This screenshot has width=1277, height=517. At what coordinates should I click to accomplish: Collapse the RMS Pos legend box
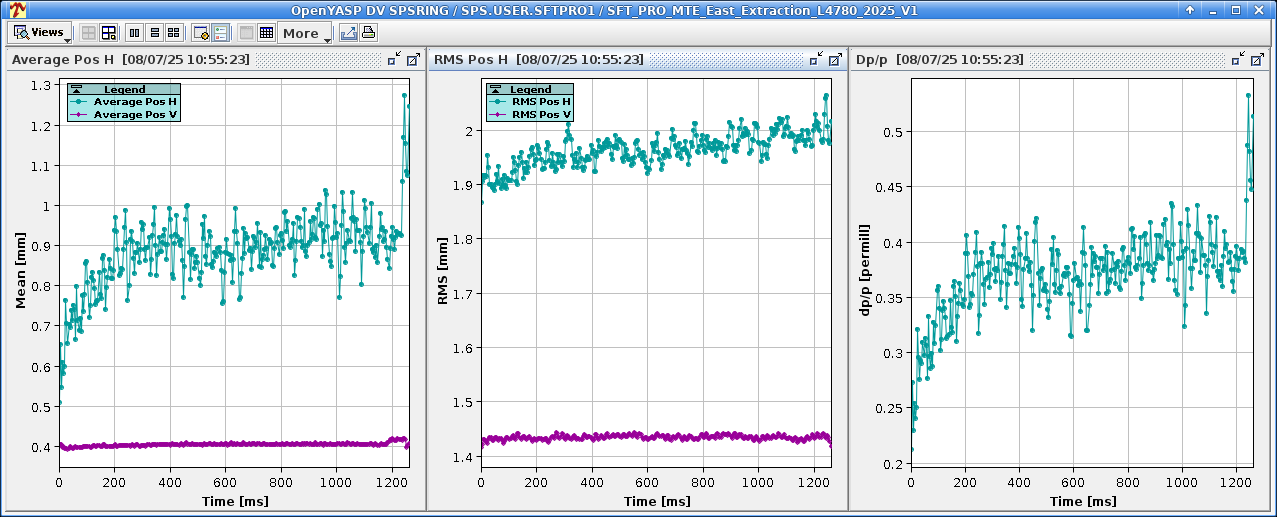pos(496,90)
